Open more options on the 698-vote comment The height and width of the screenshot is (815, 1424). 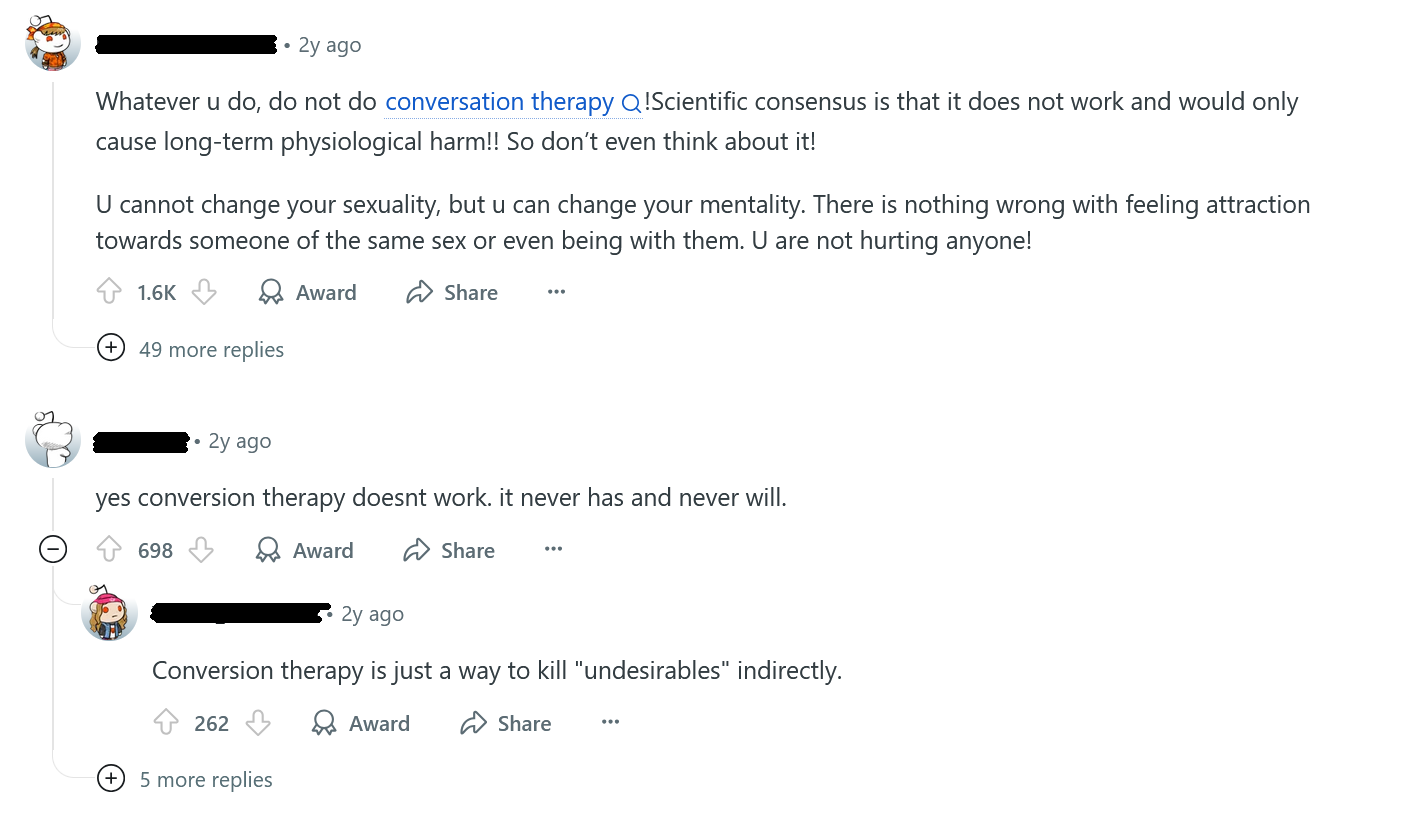pyautogui.click(x=553, y=550)
